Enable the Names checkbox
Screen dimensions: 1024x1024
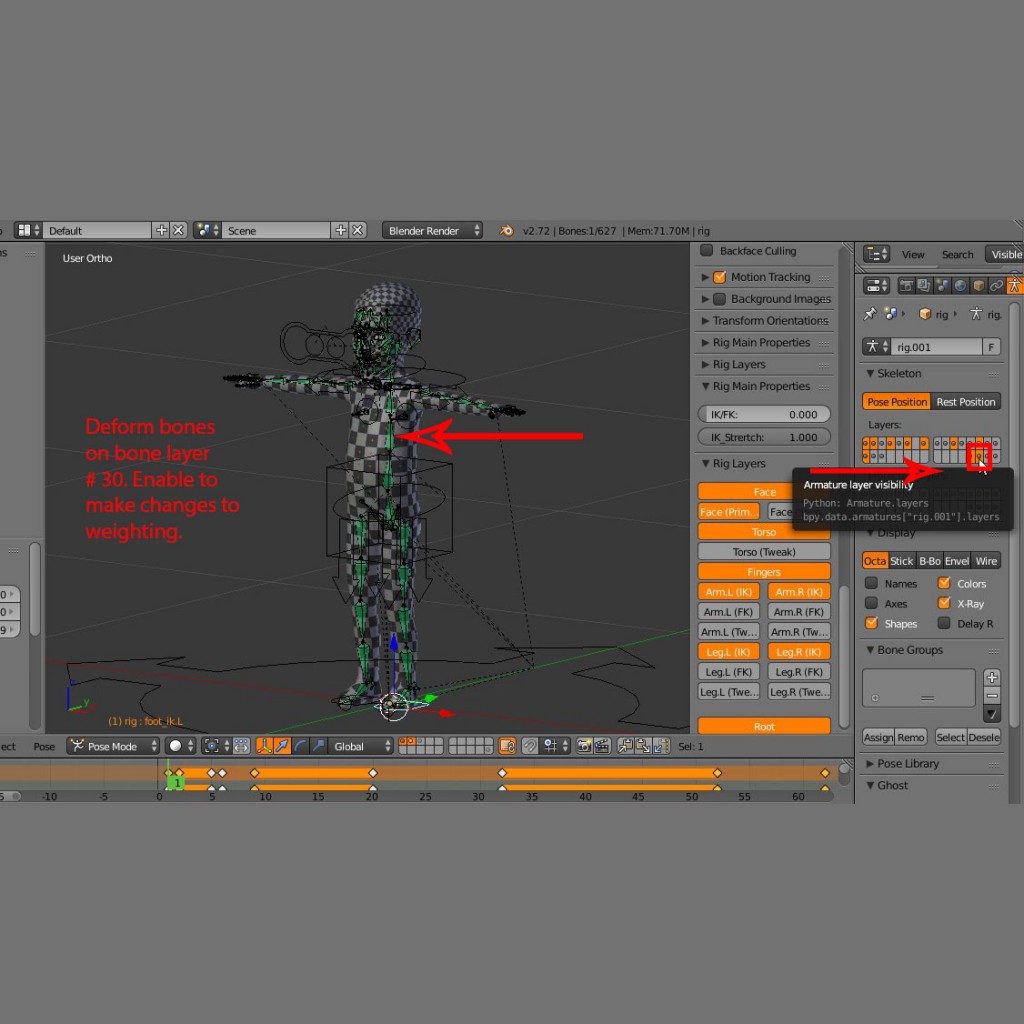[872, 584]
